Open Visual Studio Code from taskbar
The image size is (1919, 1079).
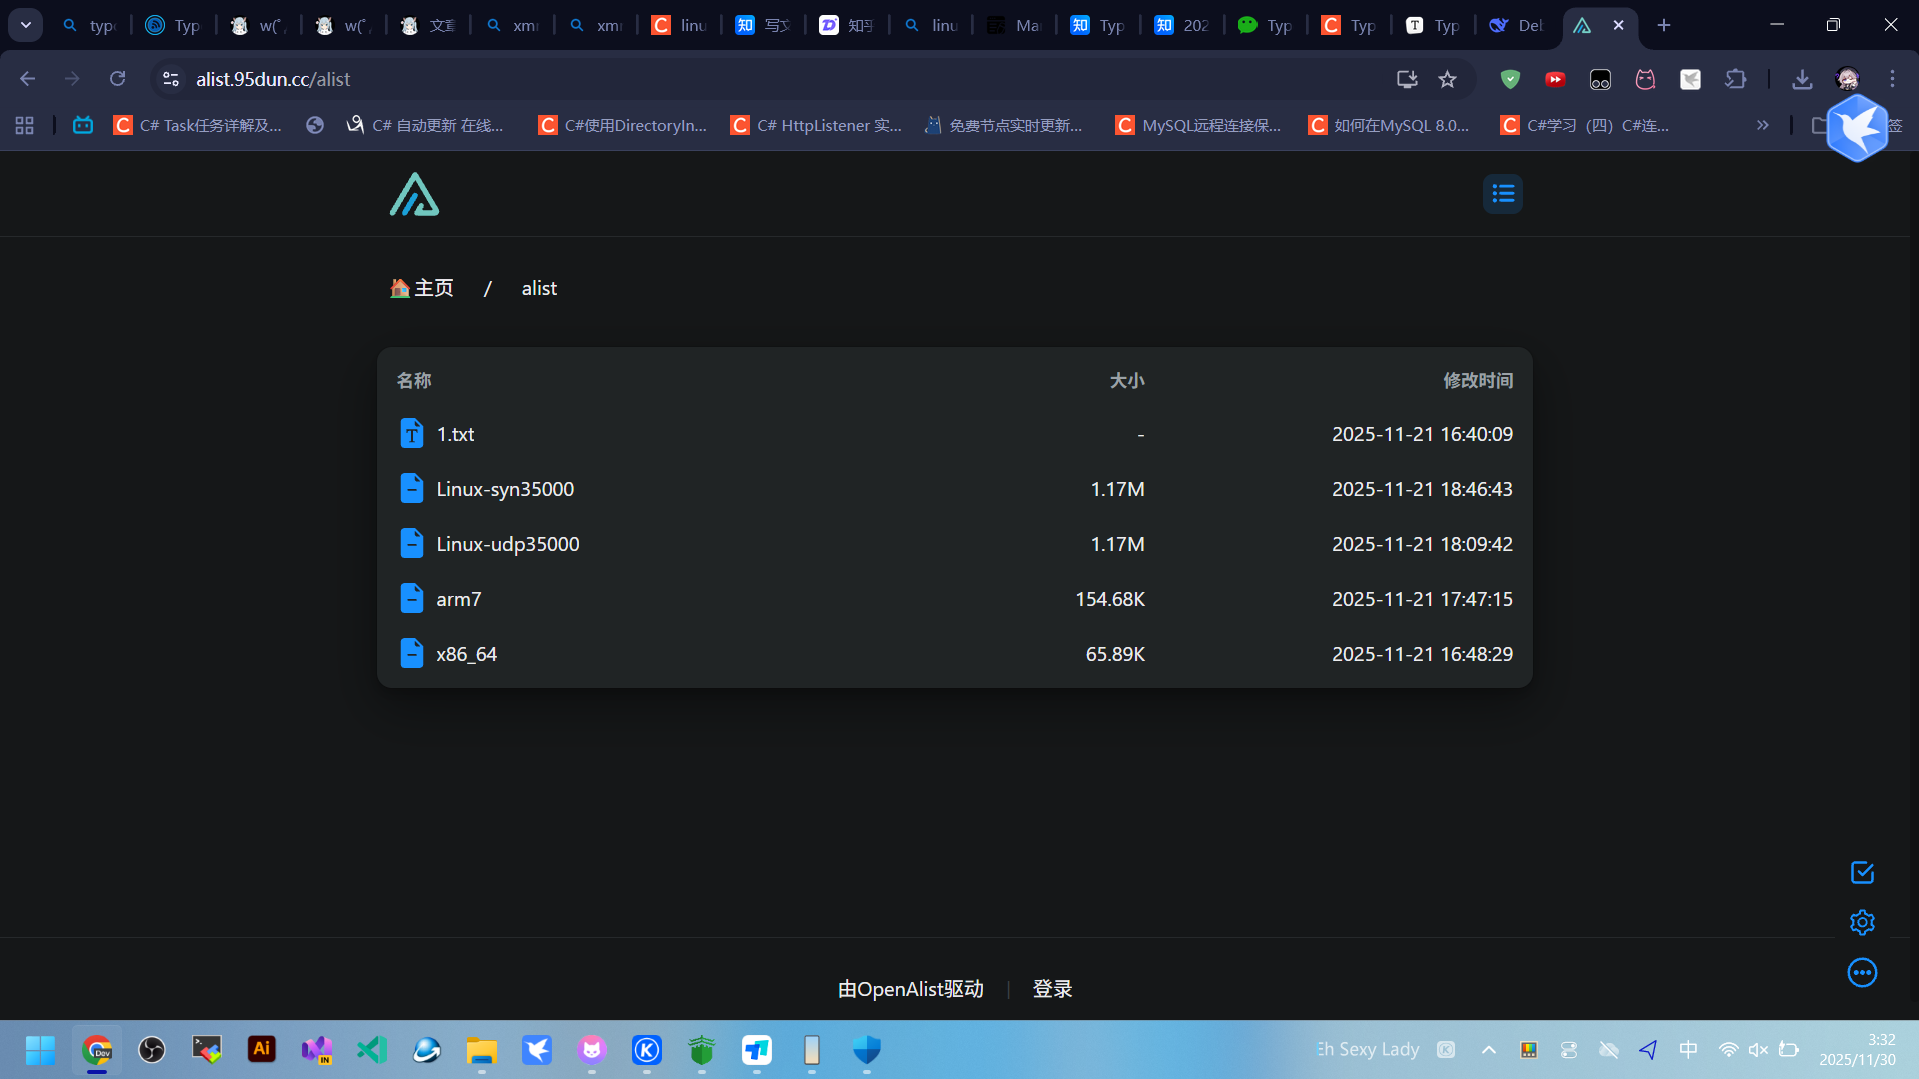[372, 1050]
